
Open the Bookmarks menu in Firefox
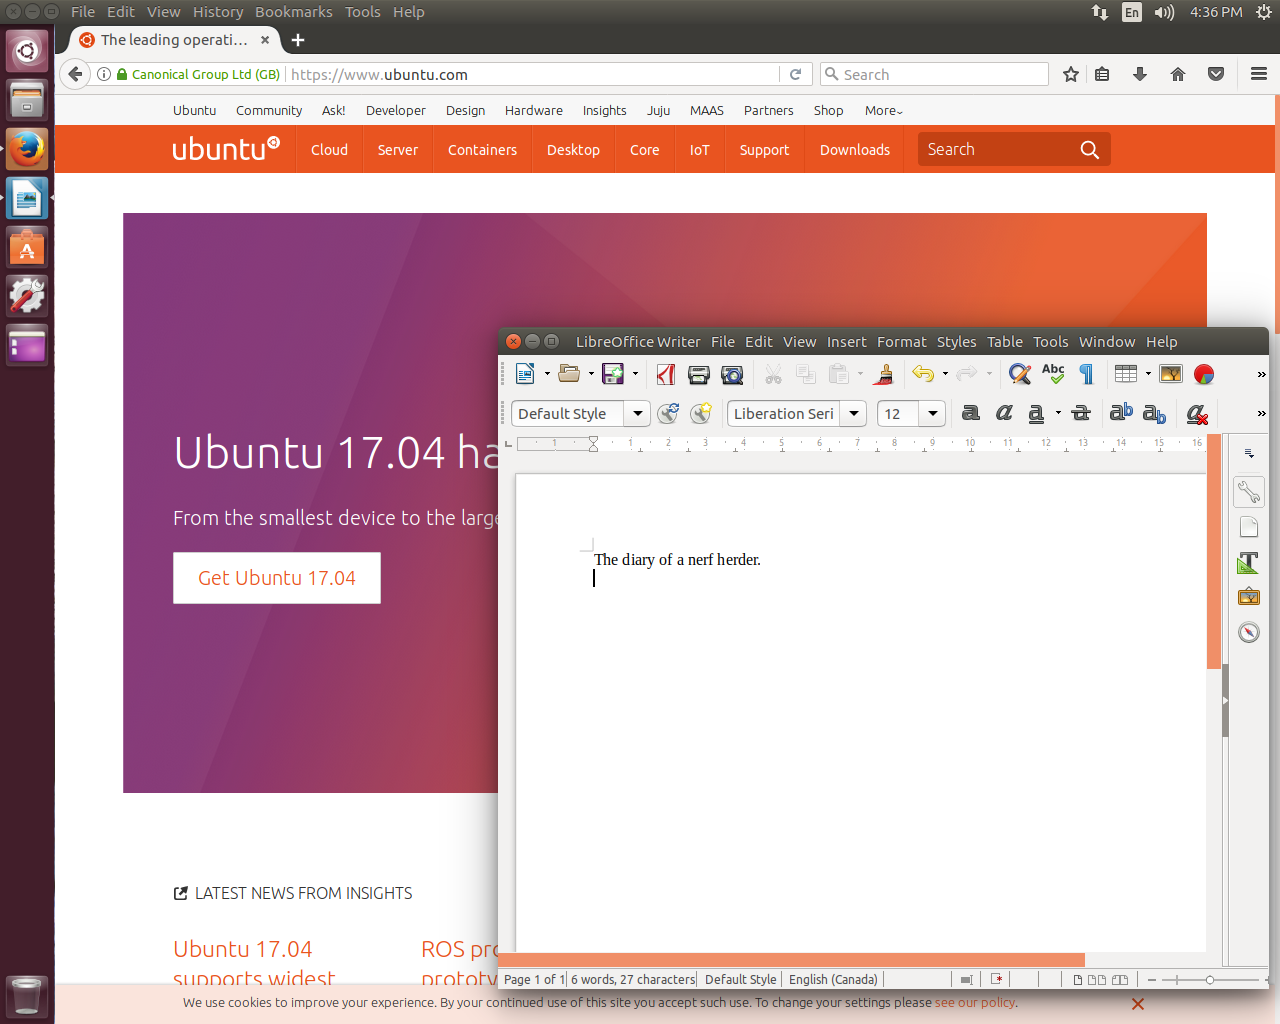click(294, 12)
